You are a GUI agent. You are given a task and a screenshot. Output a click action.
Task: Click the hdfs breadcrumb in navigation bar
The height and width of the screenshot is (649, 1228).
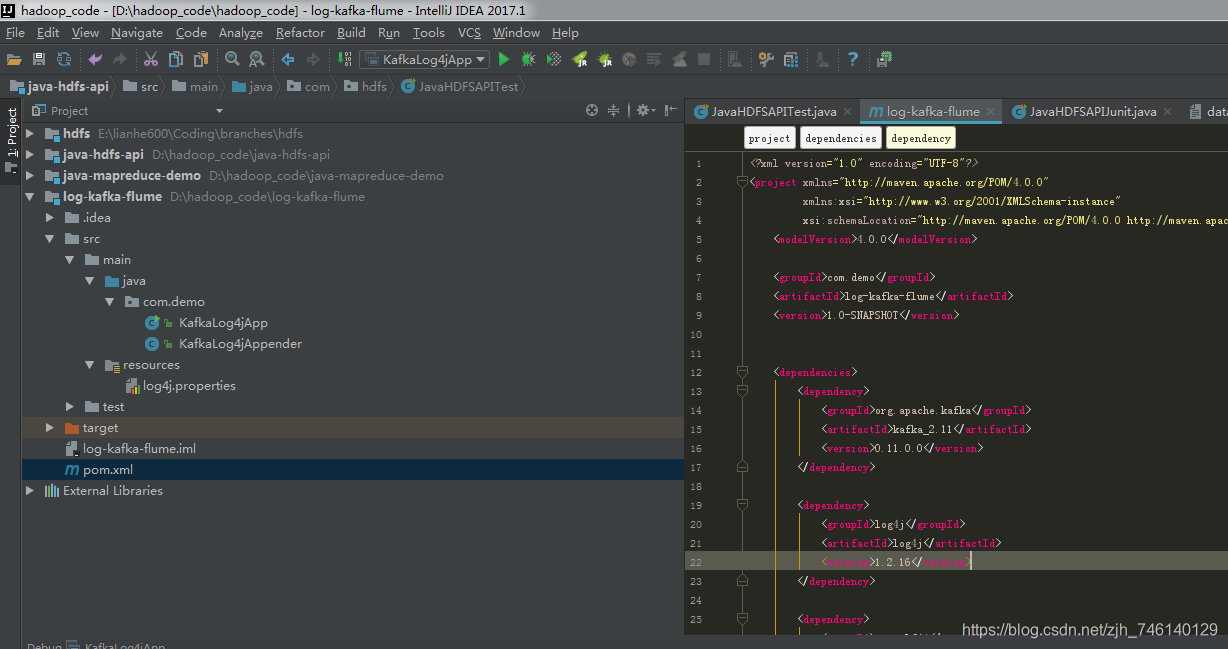374,87
